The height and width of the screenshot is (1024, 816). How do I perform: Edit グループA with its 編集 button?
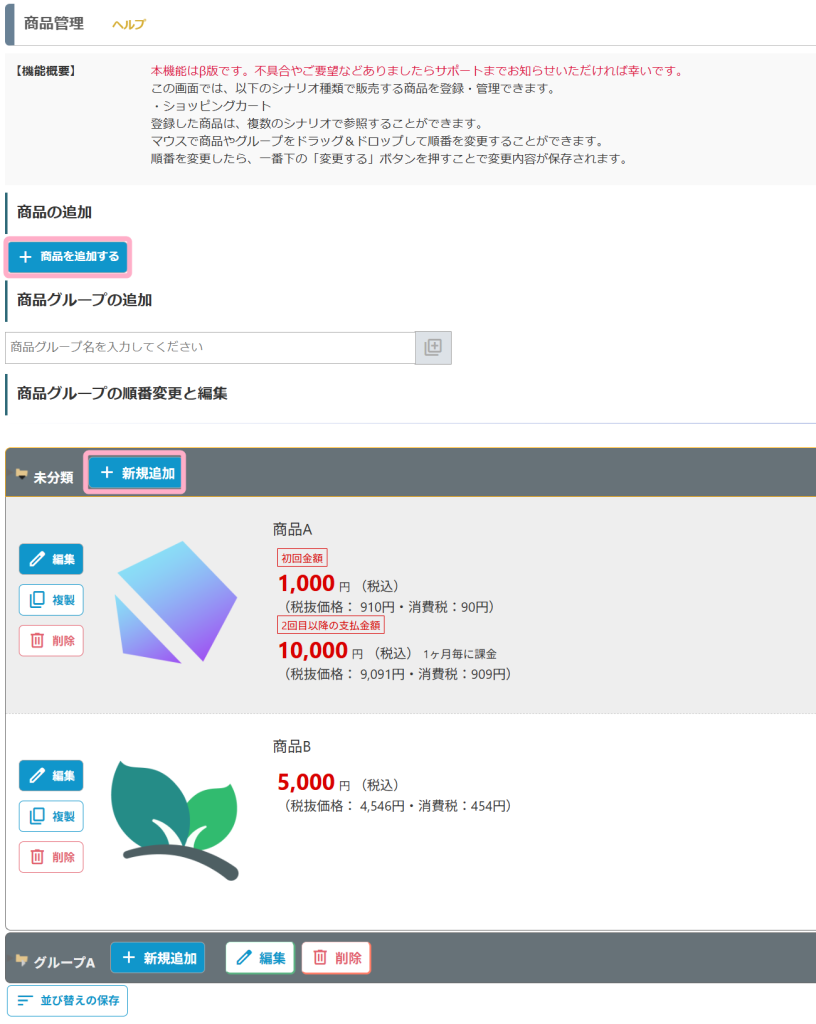260,958
